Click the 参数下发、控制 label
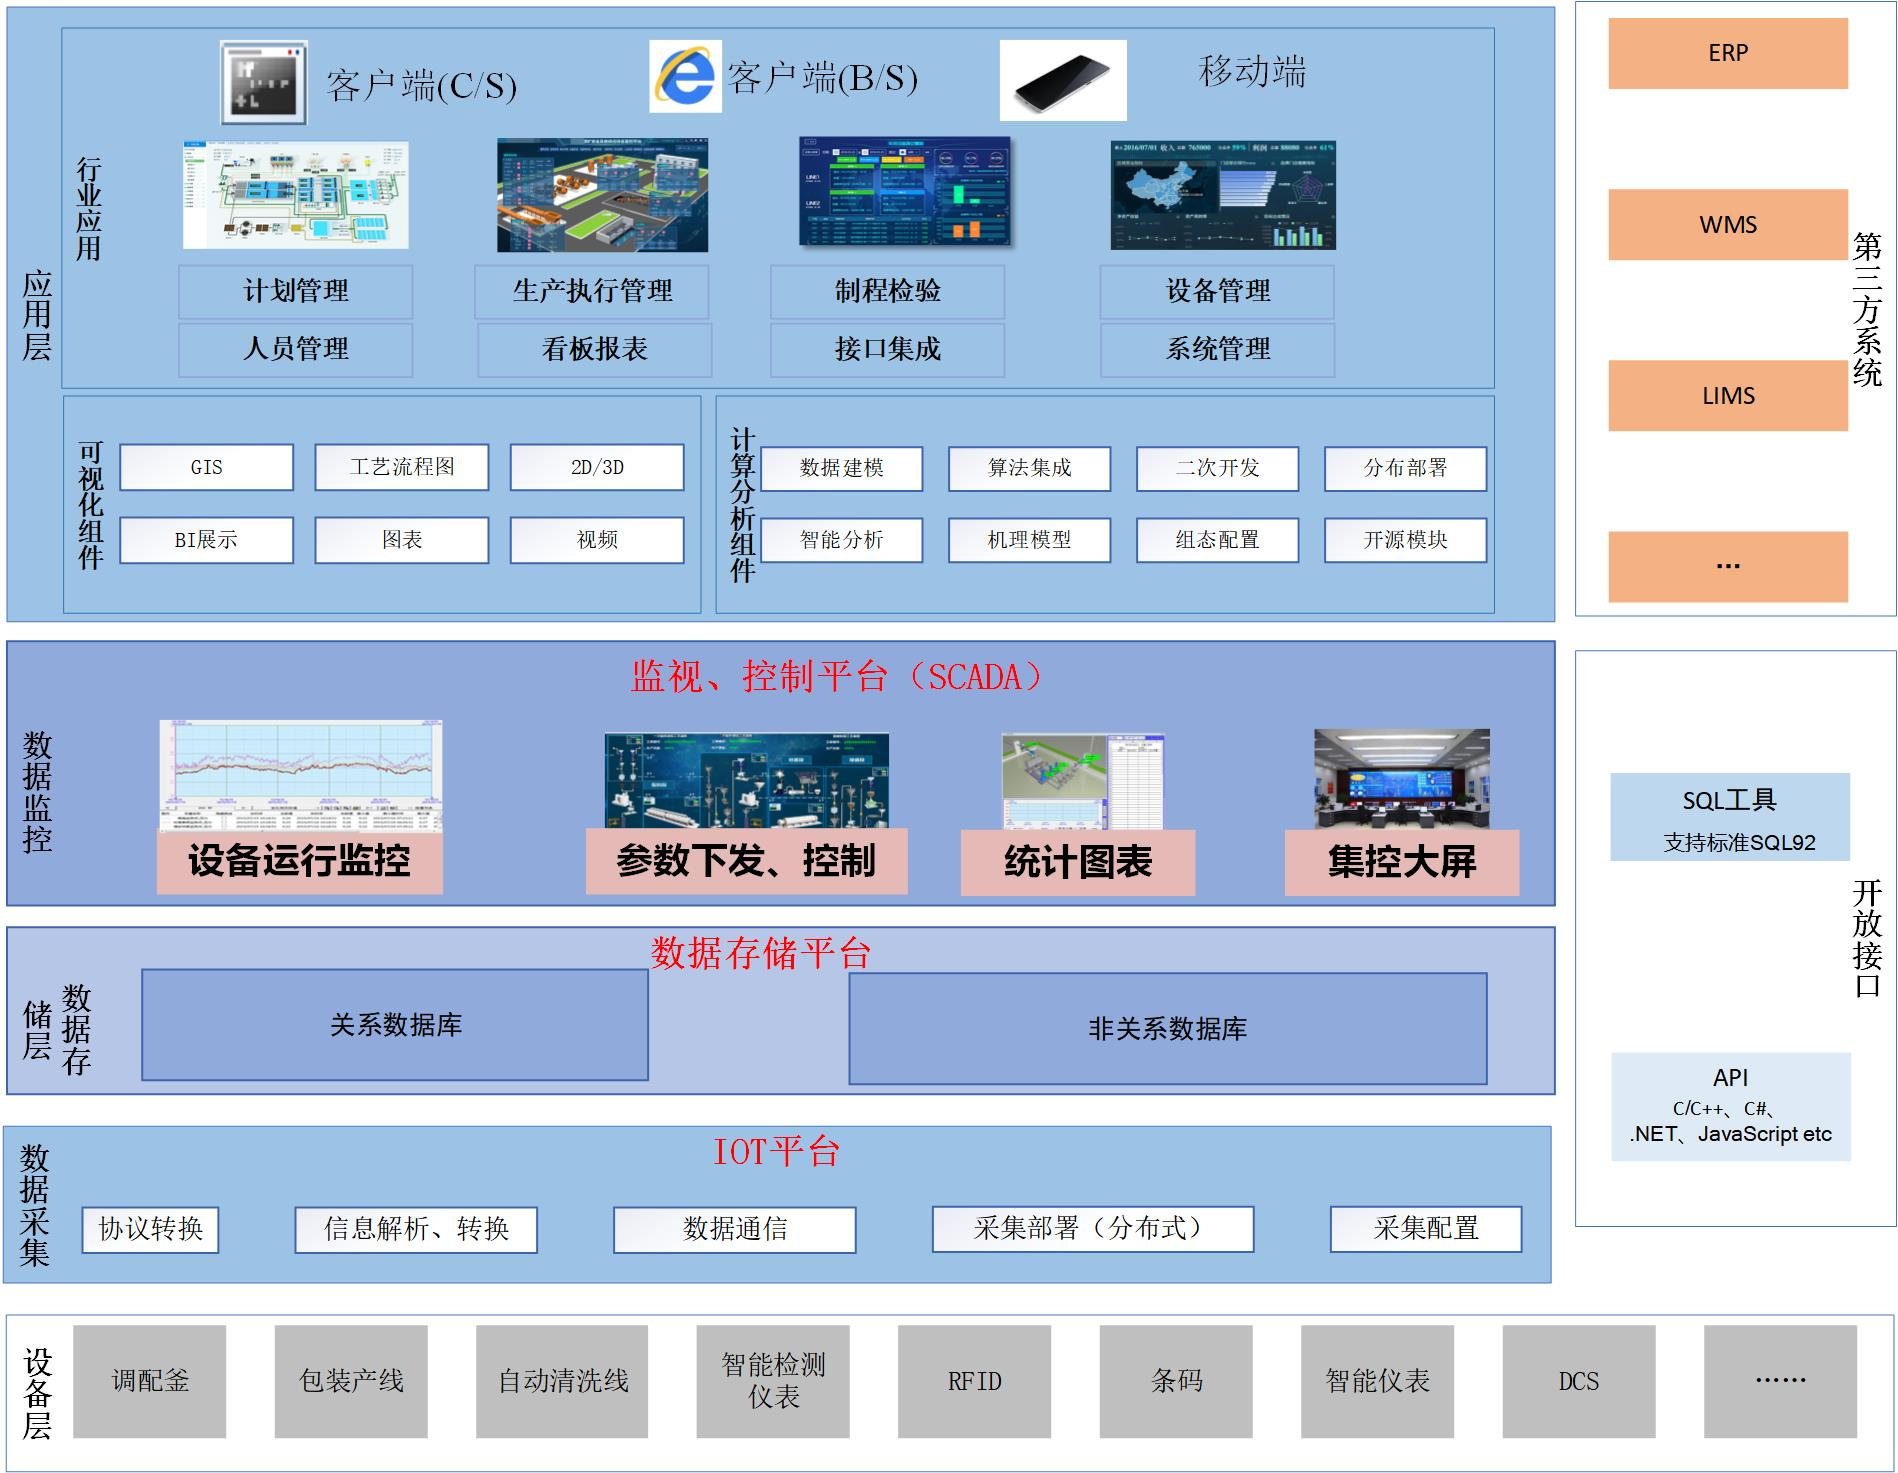 pyautogui.click(x=747, y=861)
